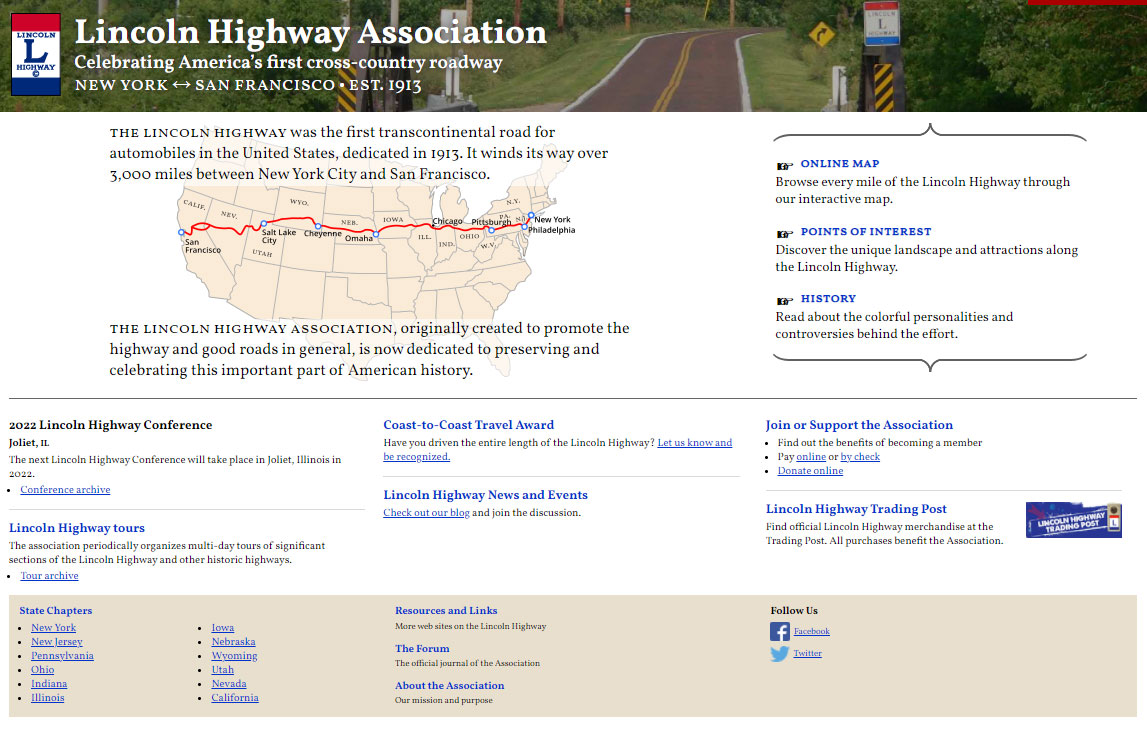The width and height of the screenshot is (1147, 729).
Task: Open the Indiana state chapter
Action: 49,684
